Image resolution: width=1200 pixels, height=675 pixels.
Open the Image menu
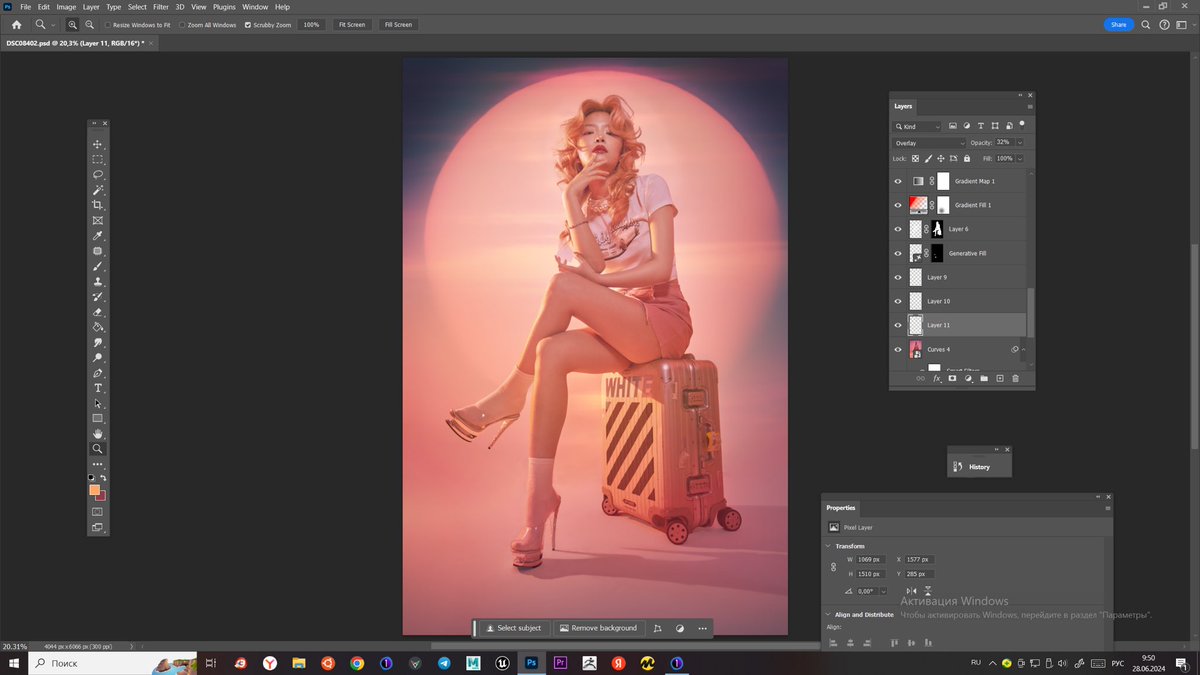(x=66, y=7)
